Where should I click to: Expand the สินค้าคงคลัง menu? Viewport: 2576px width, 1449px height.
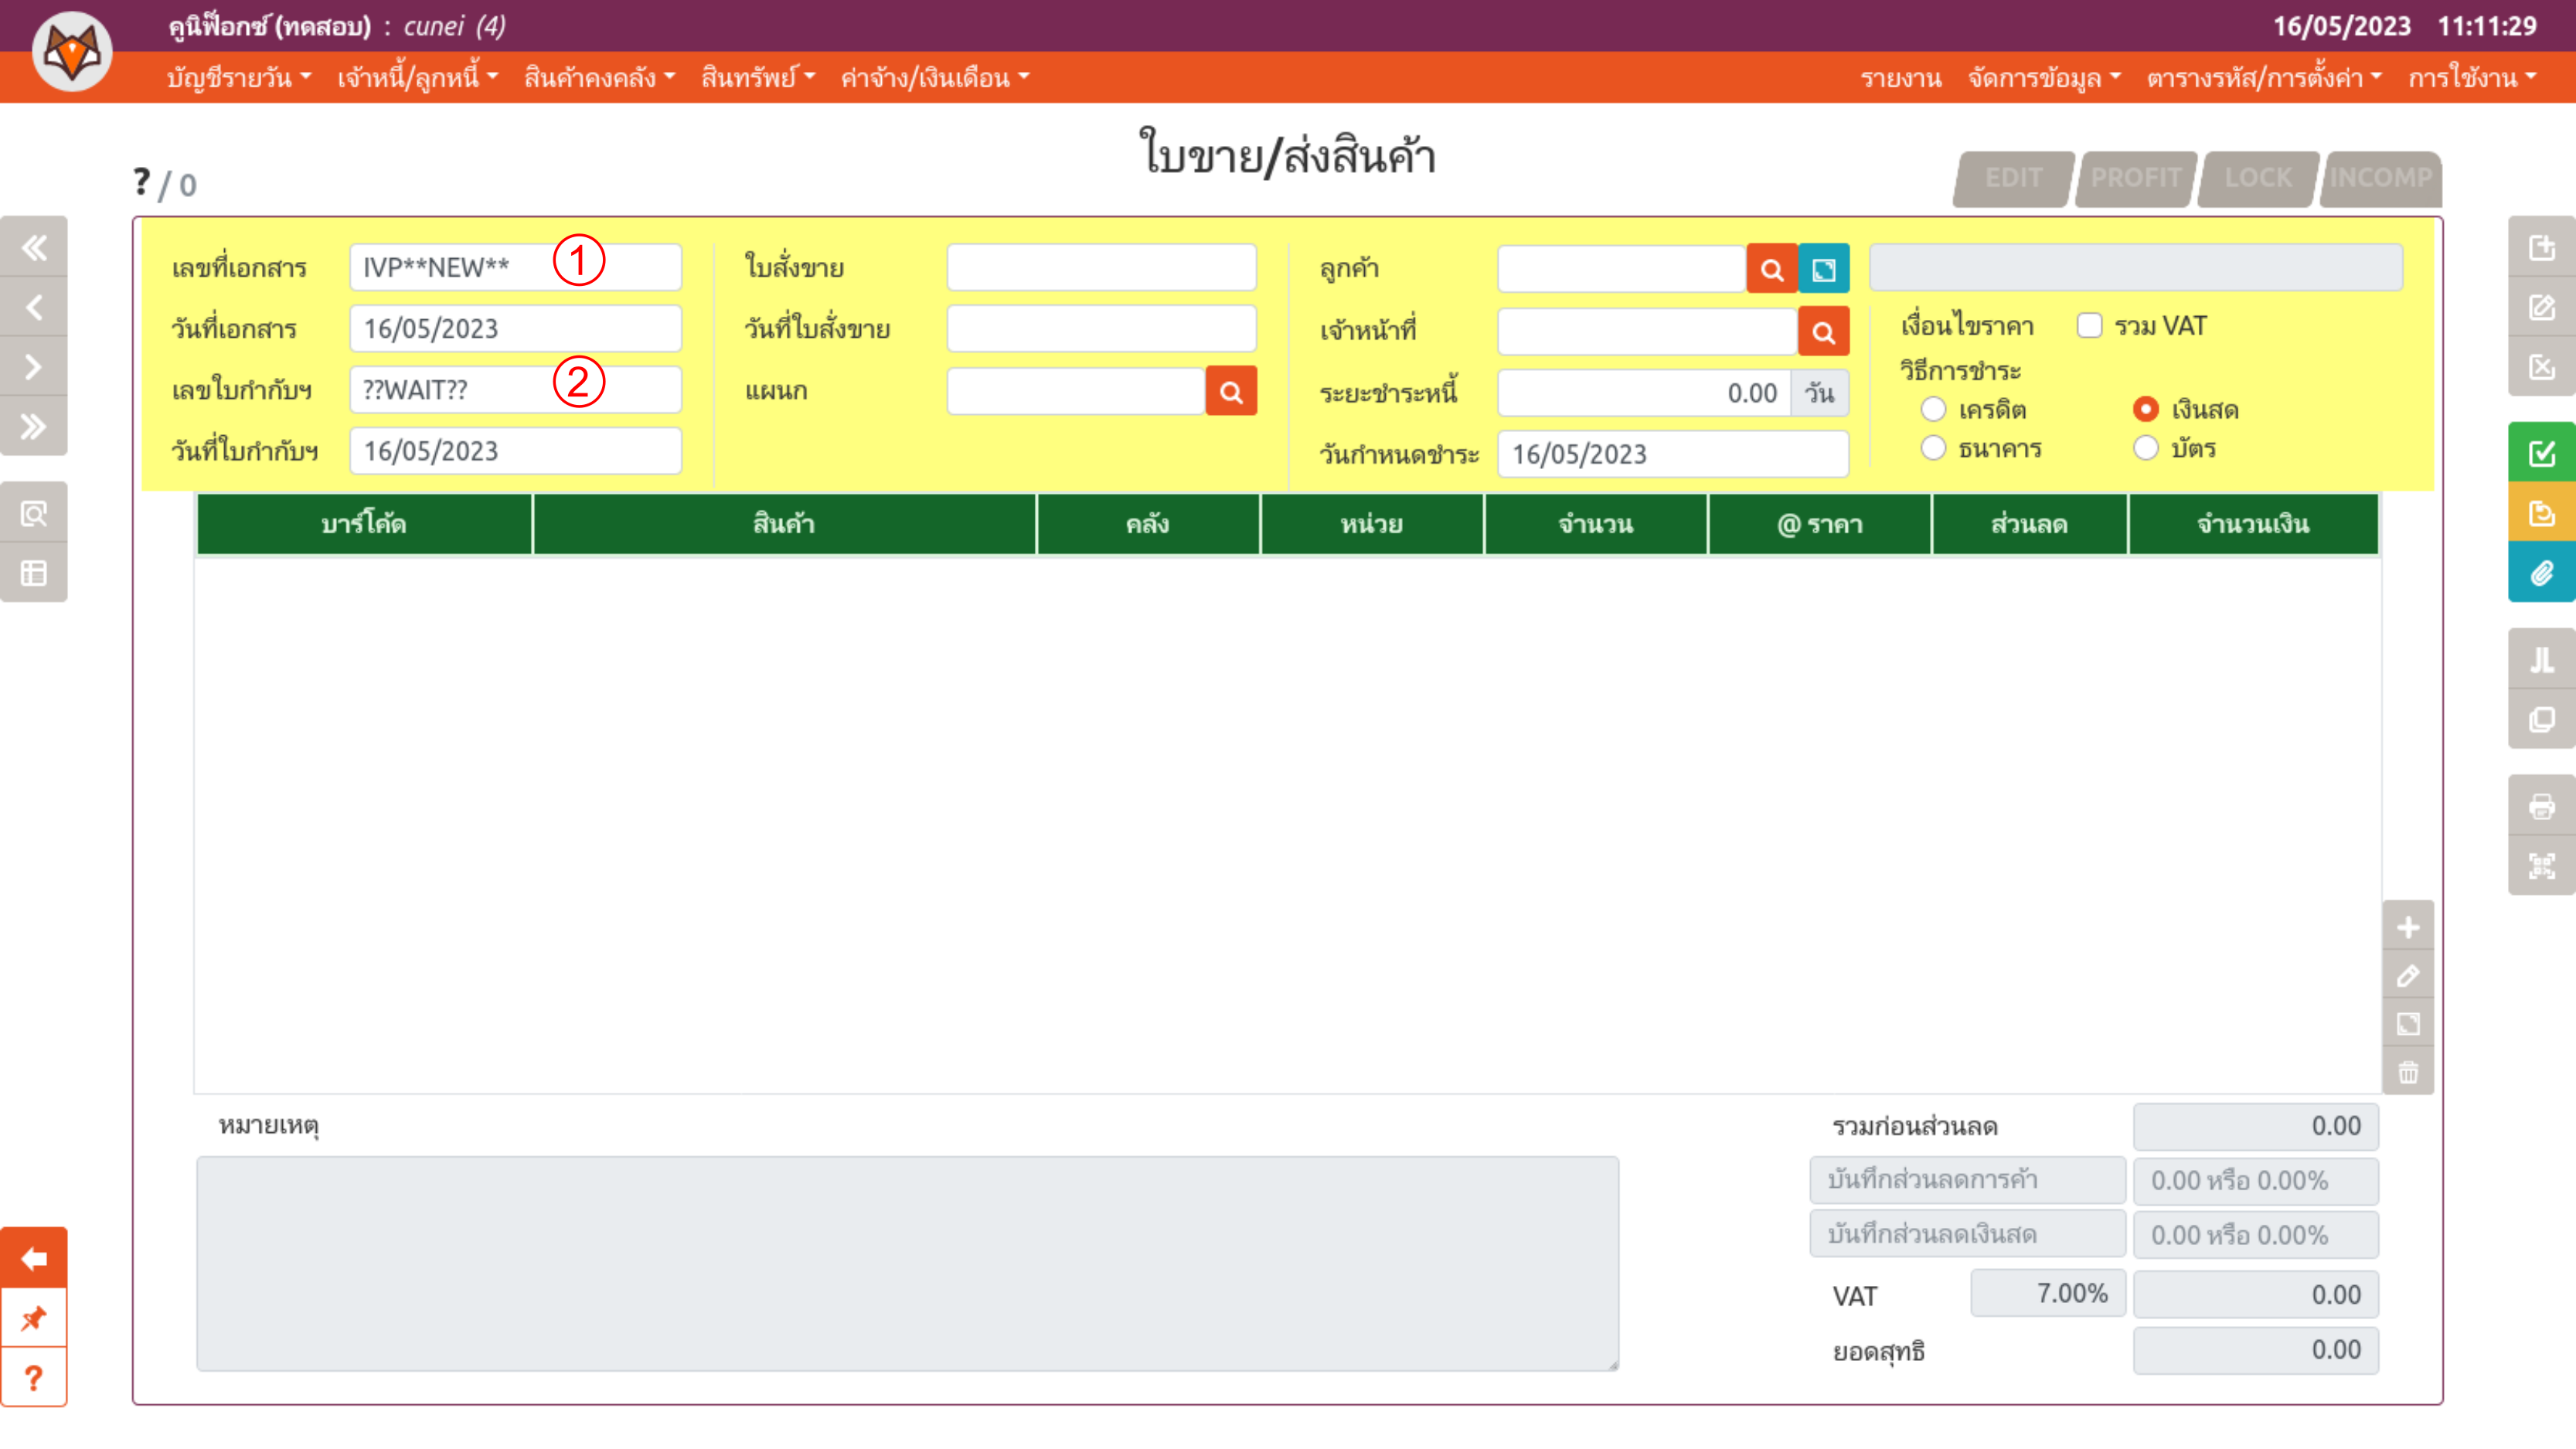[599, 77]
